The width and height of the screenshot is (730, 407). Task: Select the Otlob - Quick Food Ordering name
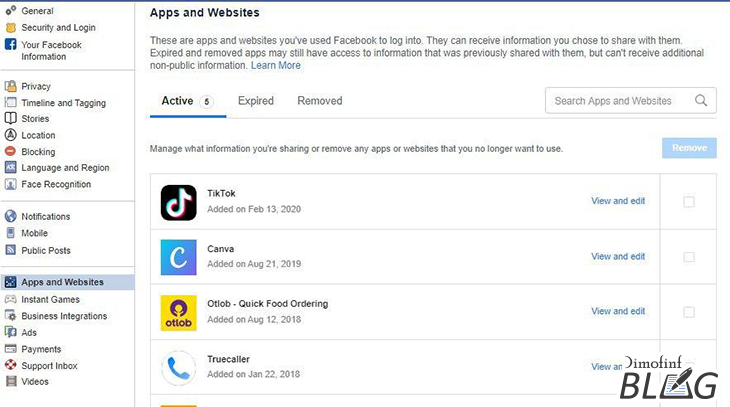pos(268,304)
